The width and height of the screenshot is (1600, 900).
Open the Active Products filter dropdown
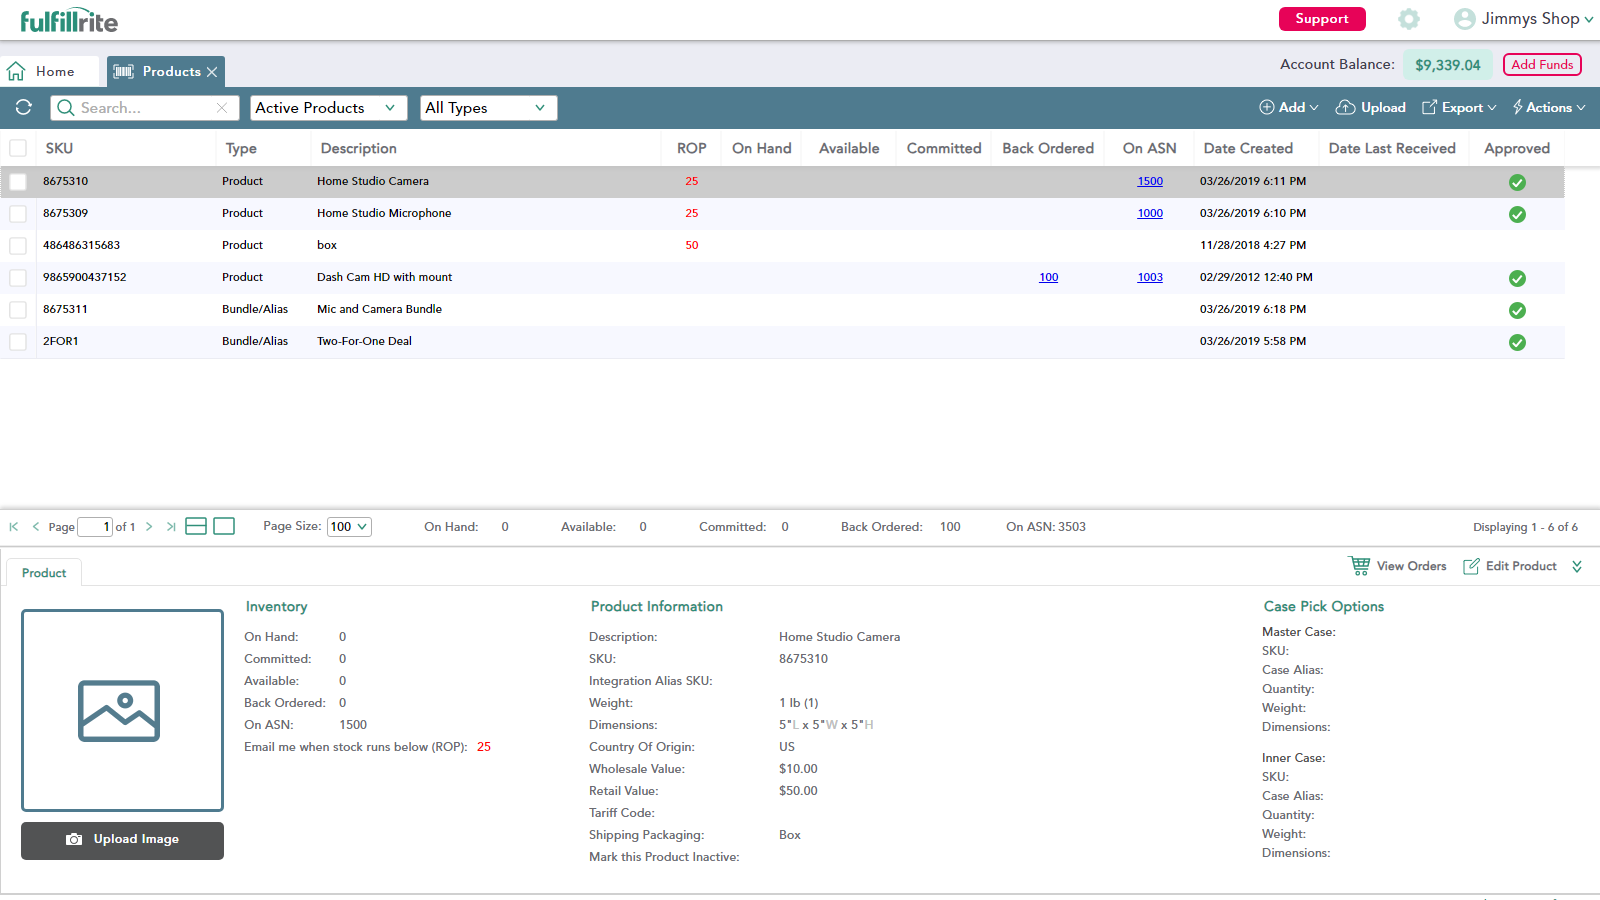(x=328, y=108)
